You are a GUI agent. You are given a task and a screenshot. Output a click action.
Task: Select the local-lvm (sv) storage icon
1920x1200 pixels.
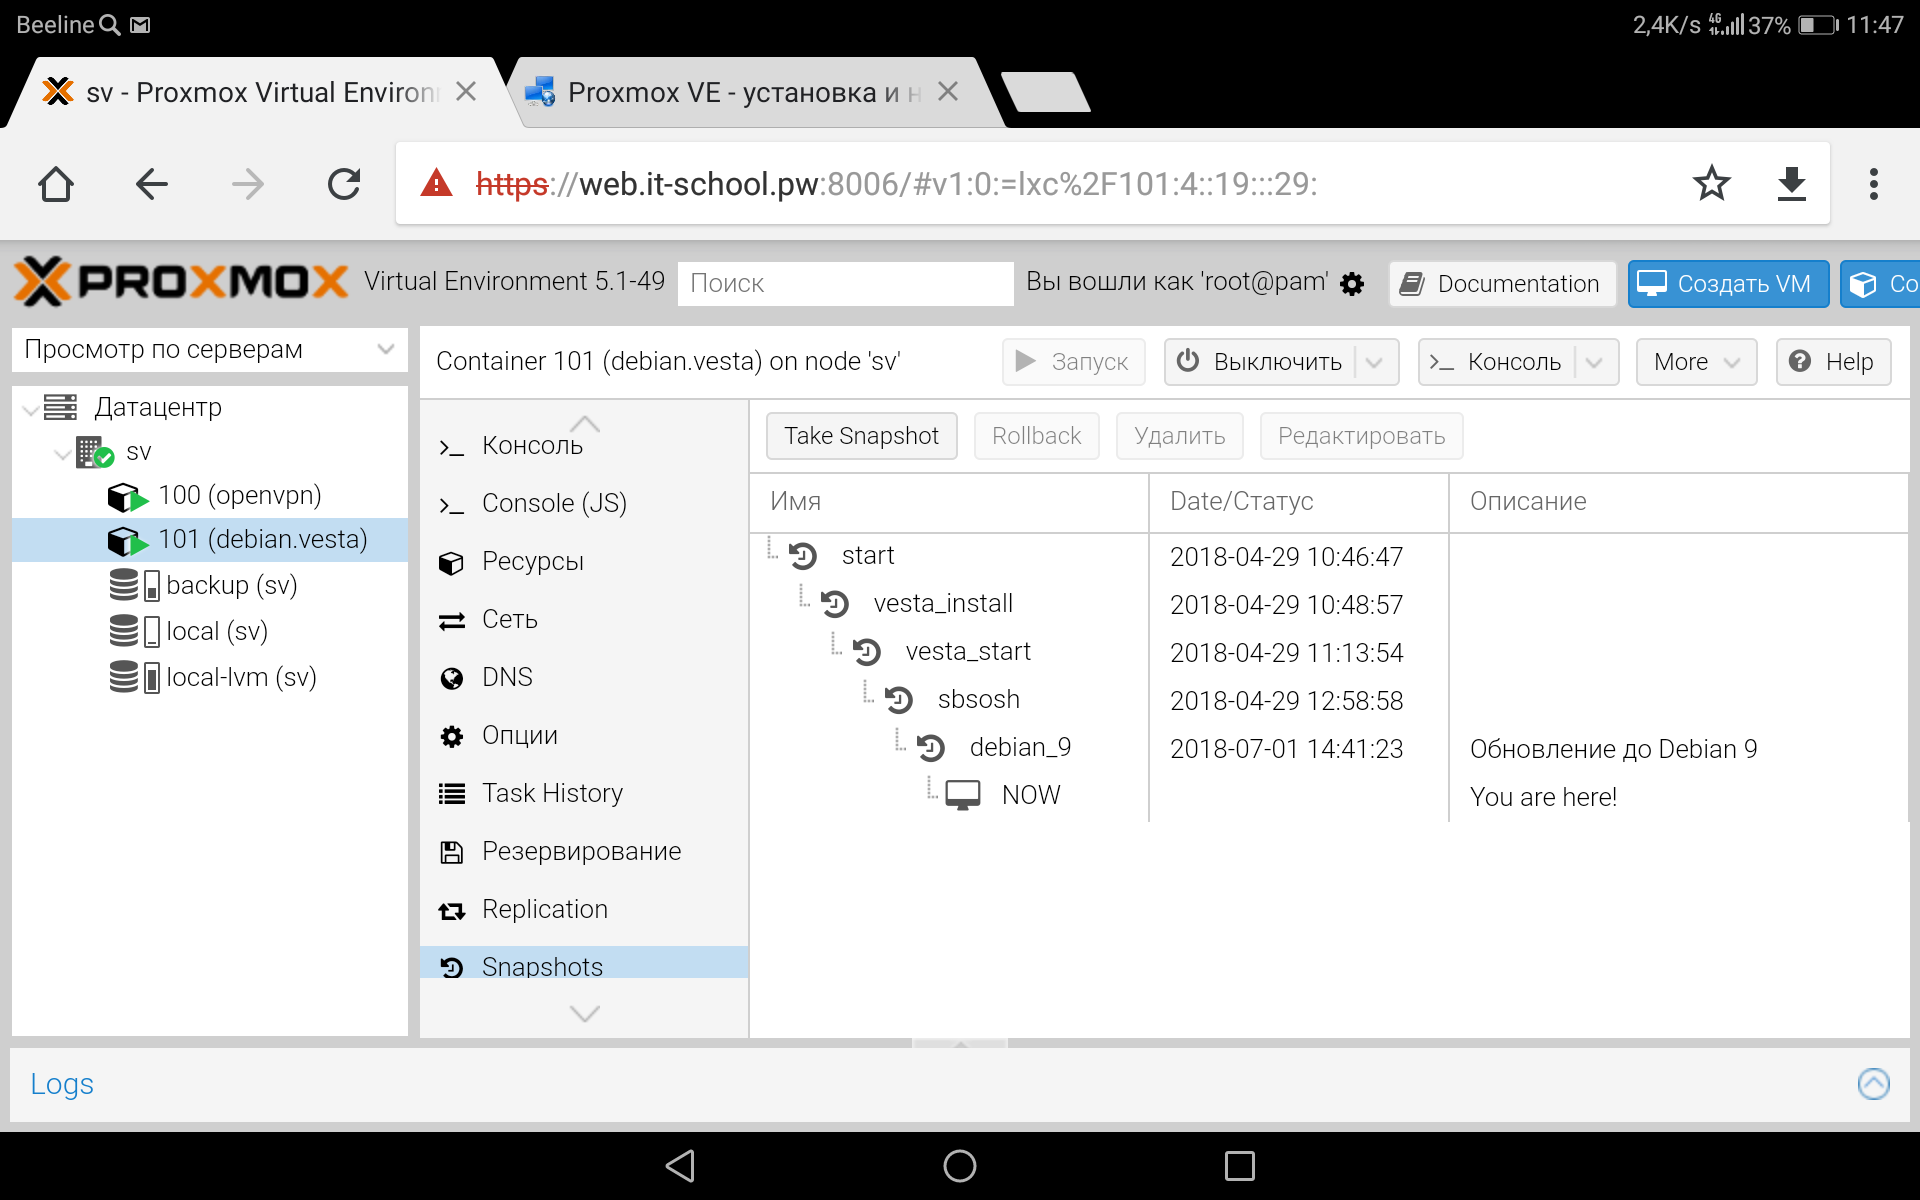click(x=134, y=677)
